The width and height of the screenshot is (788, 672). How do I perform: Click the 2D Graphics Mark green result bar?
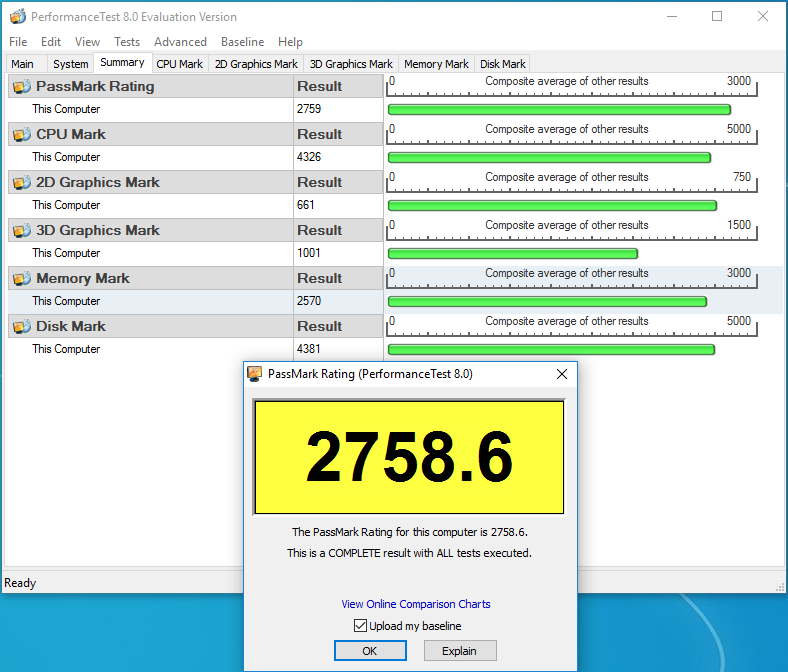pyautogui.click(x=552, y=206)
